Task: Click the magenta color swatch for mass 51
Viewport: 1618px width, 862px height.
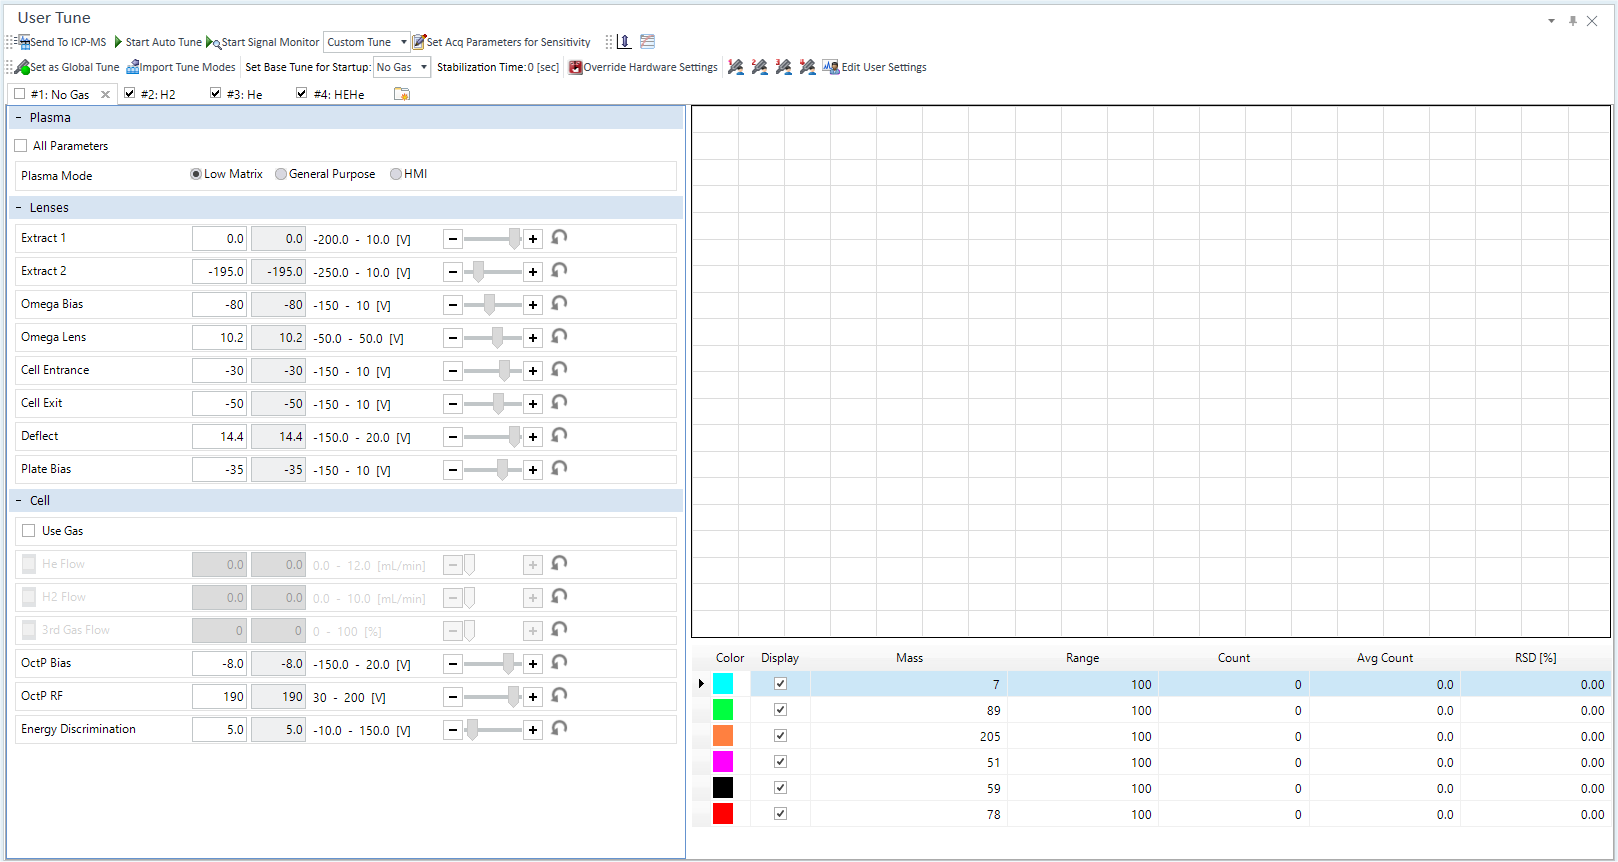Action: click(723, 762)
